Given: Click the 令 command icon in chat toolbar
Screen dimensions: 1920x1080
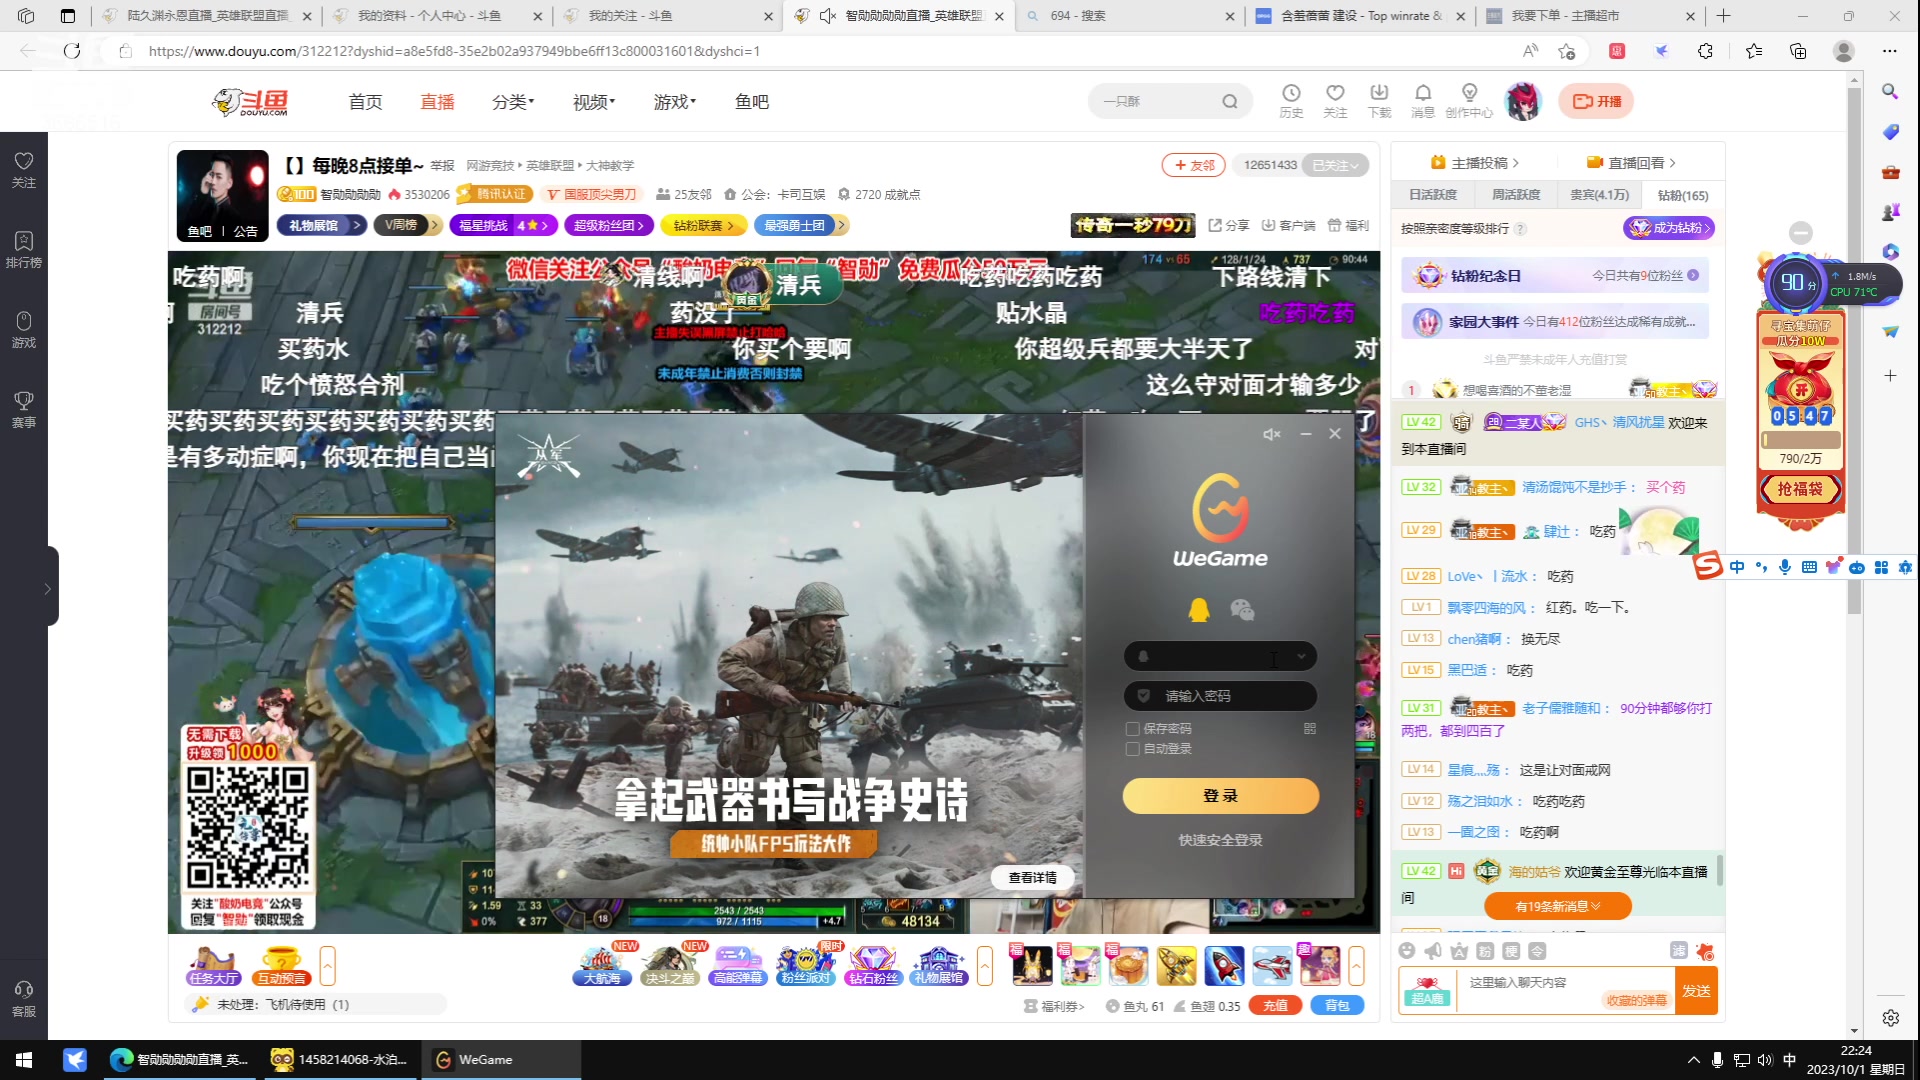Looking at the screenshot, I should click(1537, 951).
